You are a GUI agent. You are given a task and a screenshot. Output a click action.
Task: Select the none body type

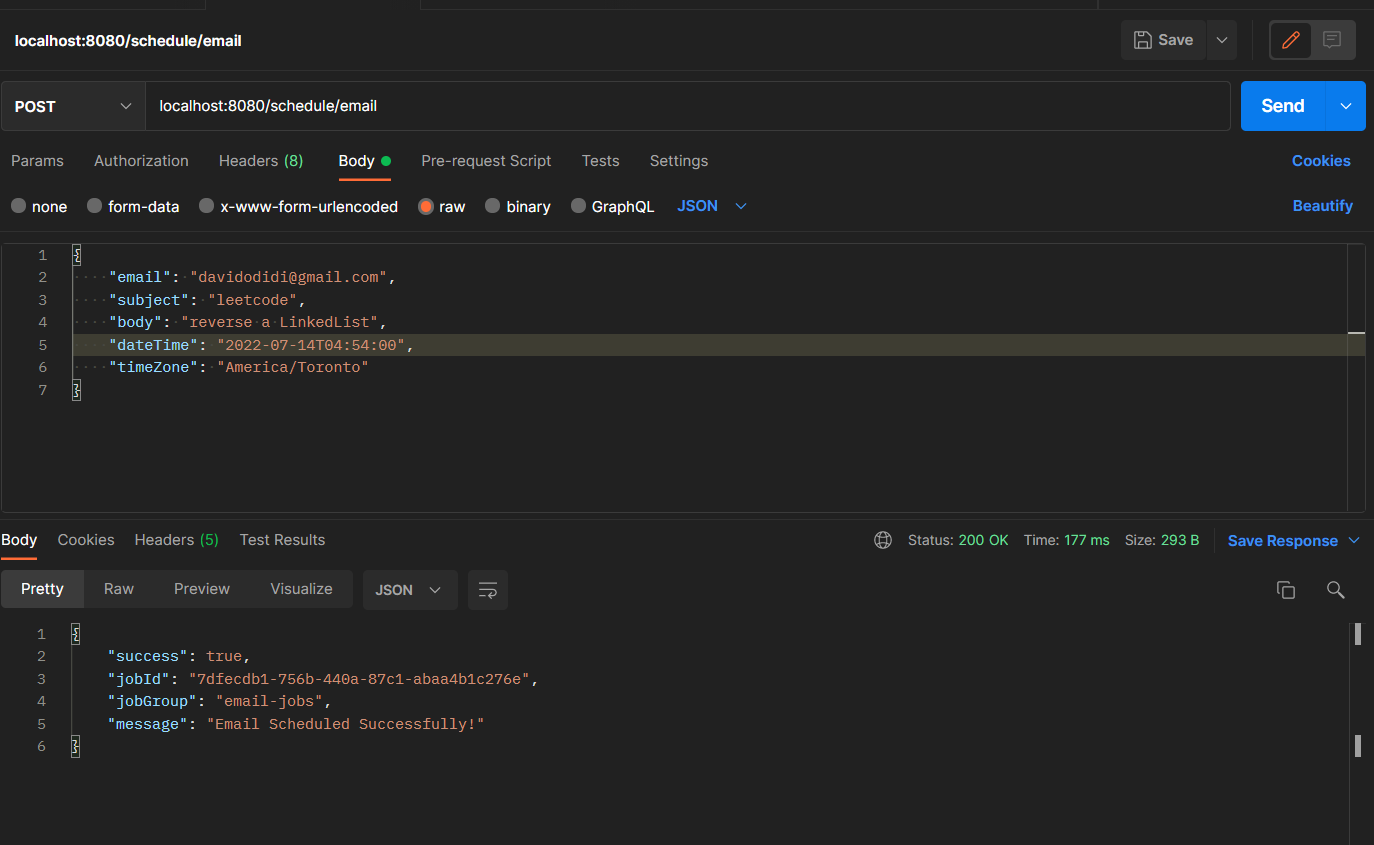coord(39,207)
